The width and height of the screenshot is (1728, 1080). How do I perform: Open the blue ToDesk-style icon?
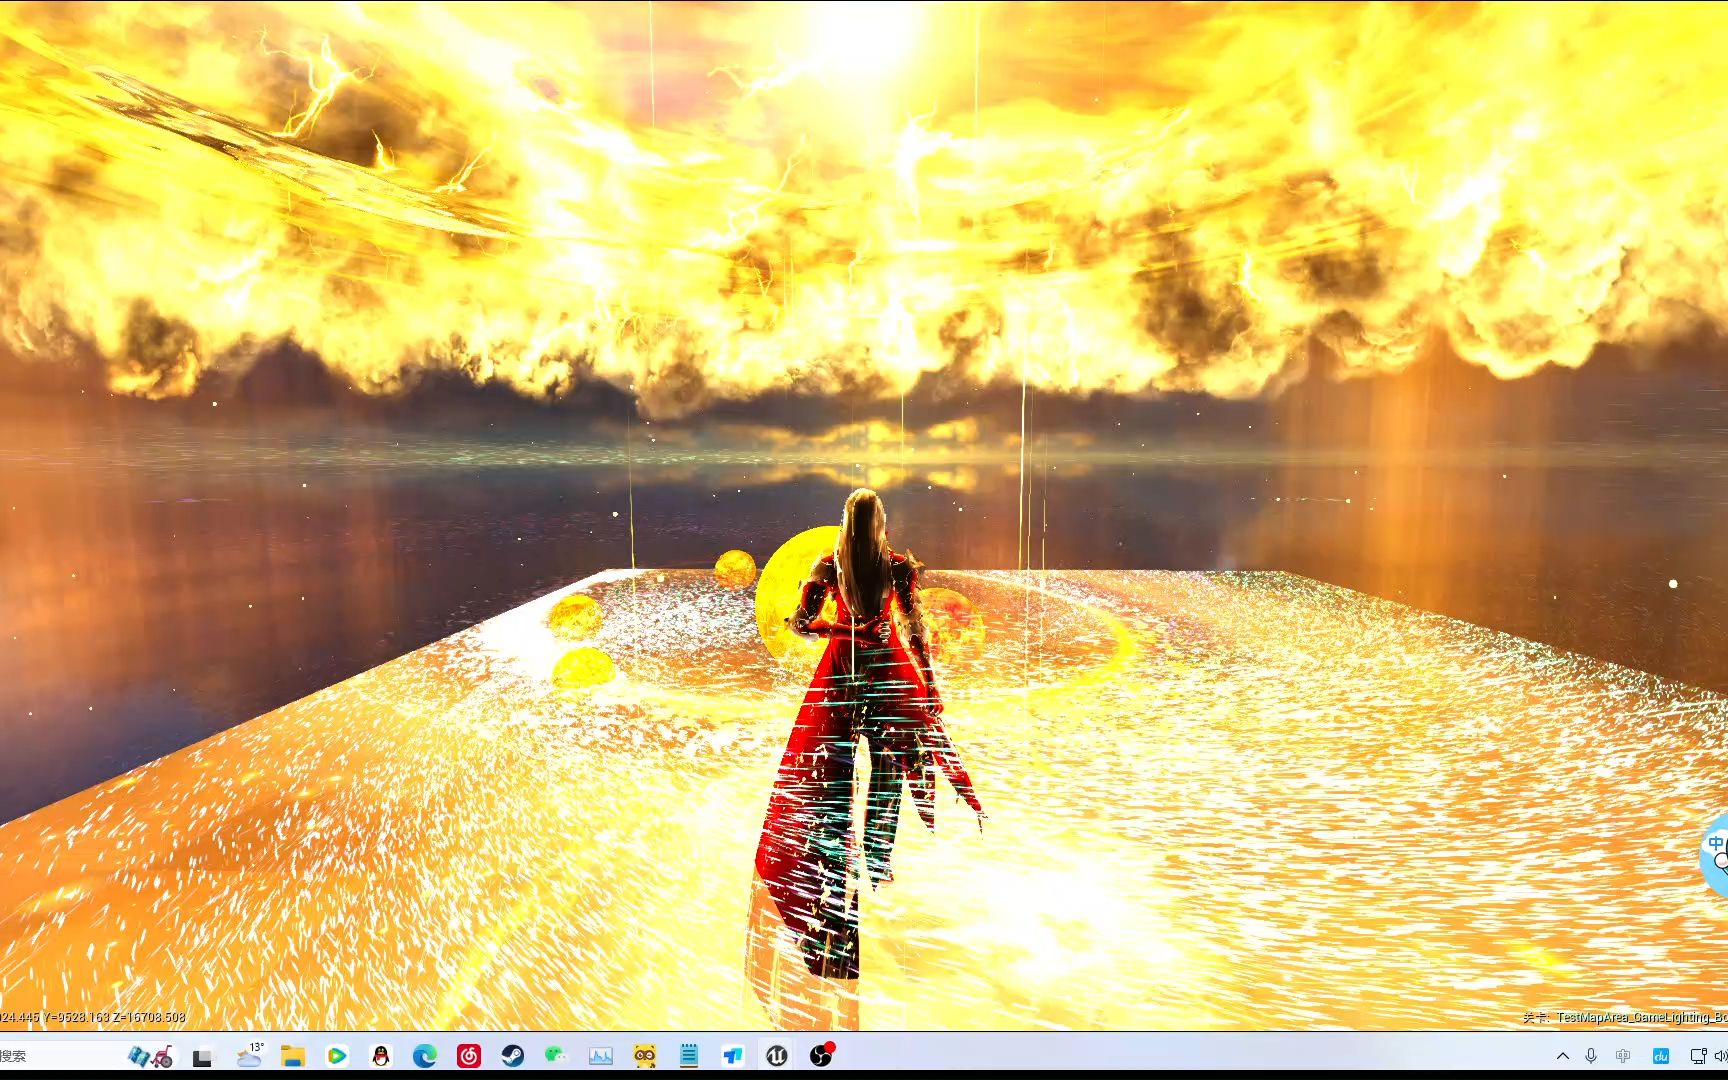pos(733,1055)
